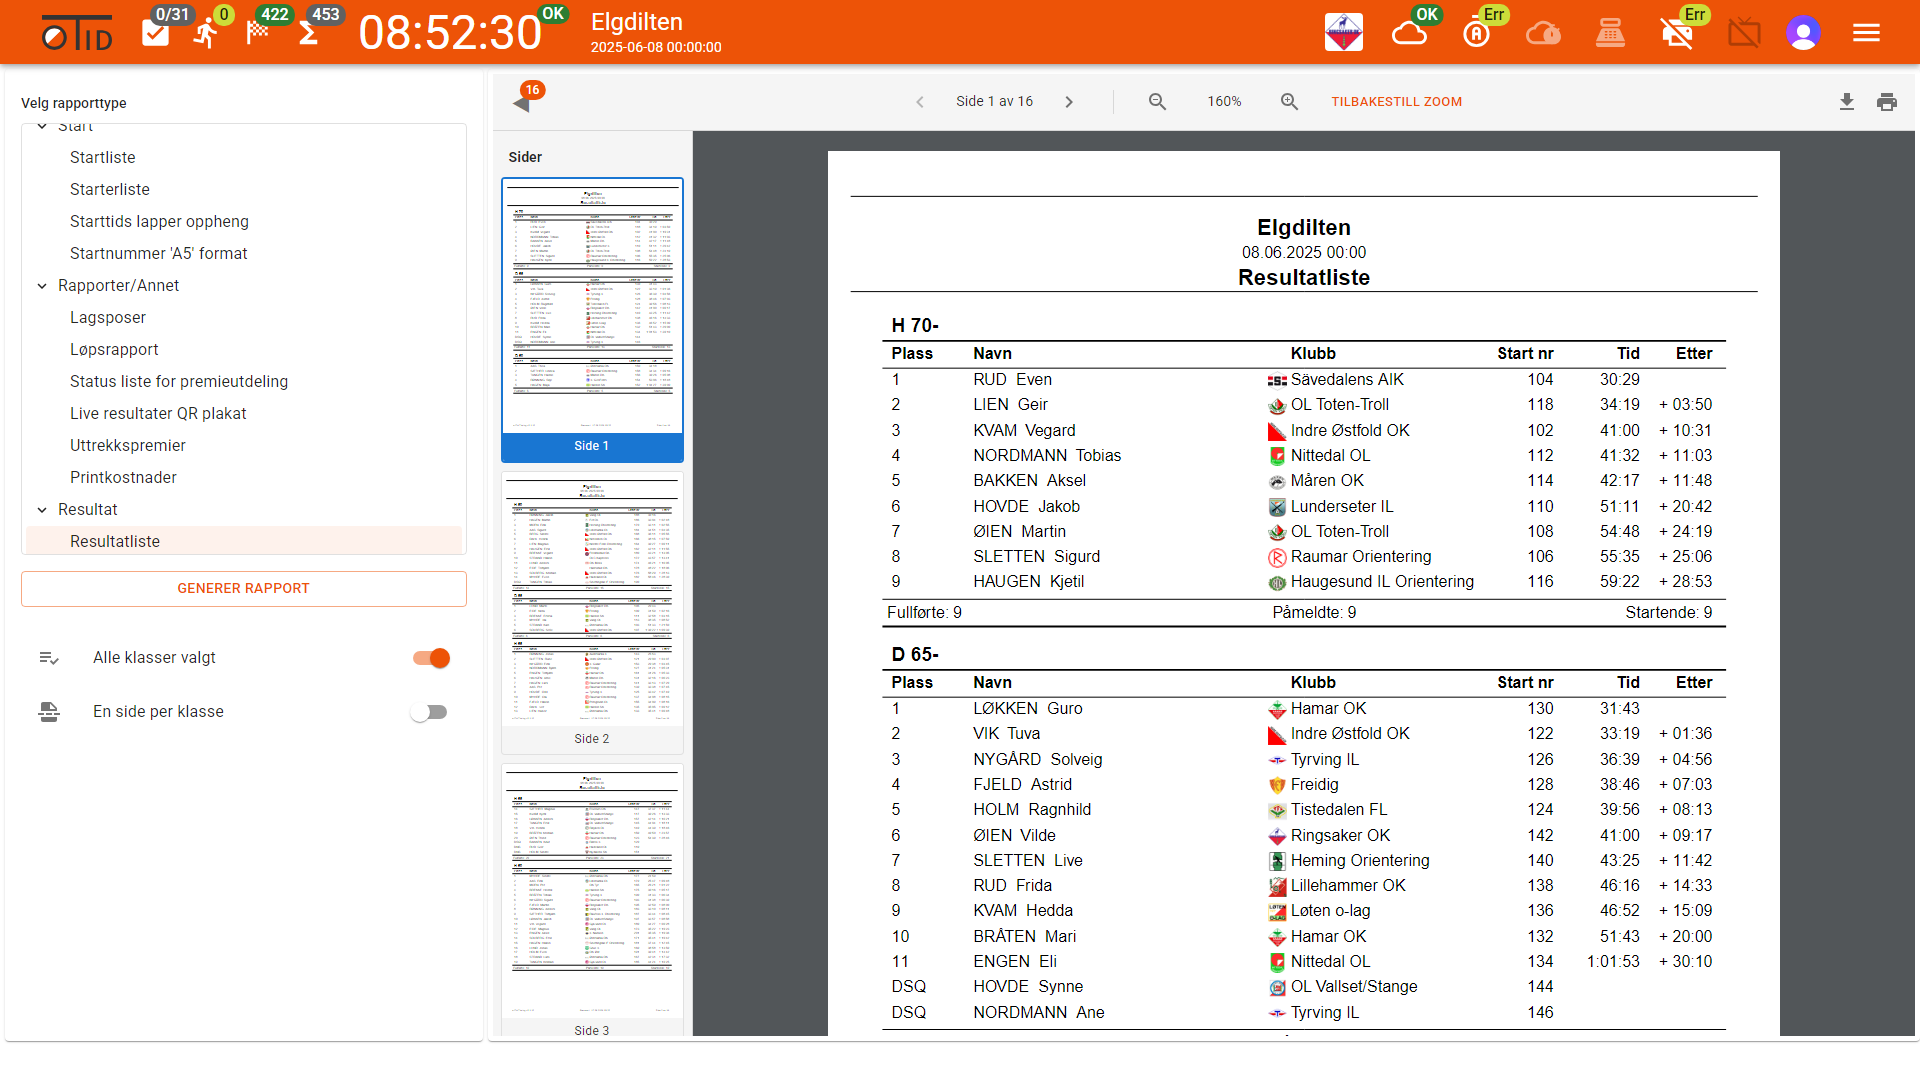Collapse the Resultat tree section
The image size is (1920, 1080).
click(42, 510)
